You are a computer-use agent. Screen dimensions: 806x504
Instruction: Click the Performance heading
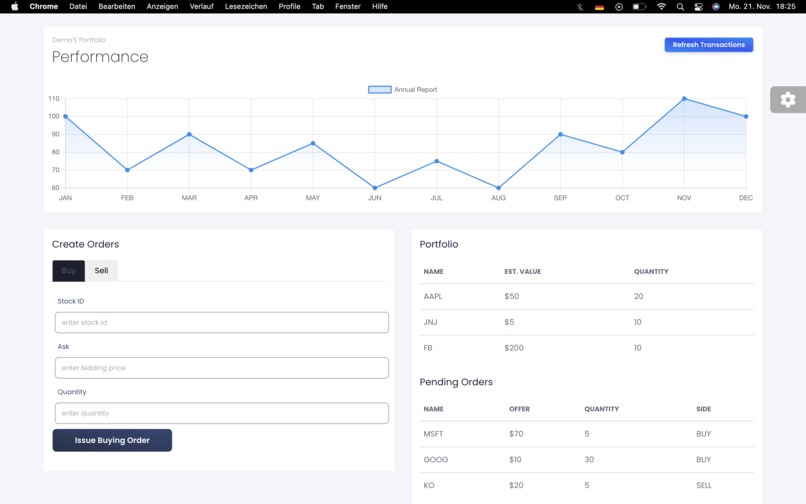tap(100, 57)
